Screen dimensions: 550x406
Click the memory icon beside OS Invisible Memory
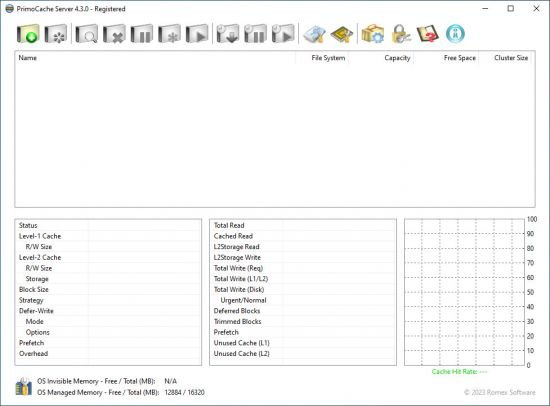pyautogui.click(x=24, y=386)
